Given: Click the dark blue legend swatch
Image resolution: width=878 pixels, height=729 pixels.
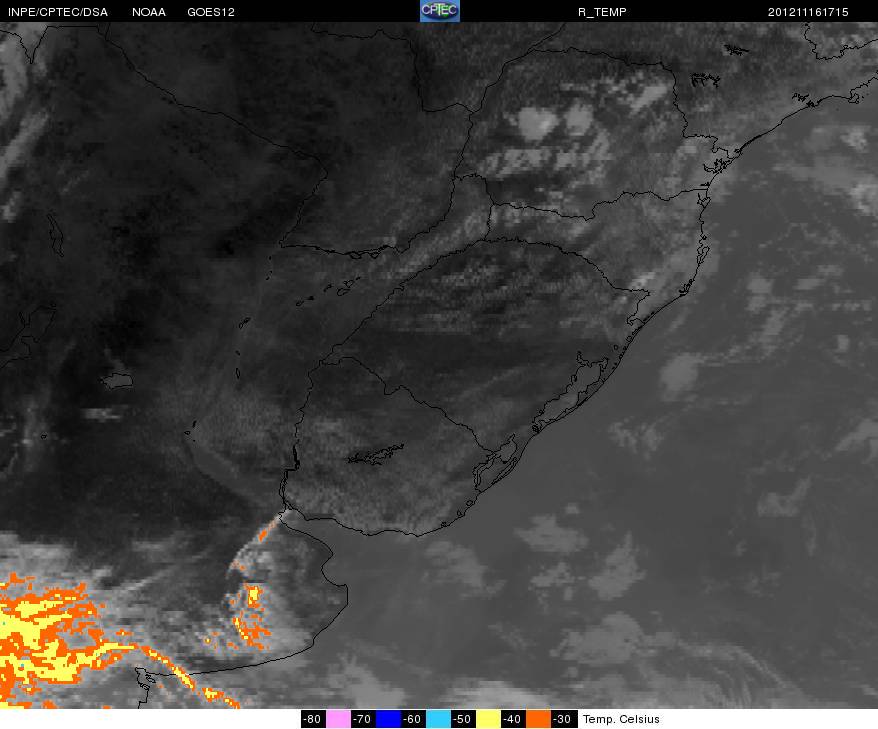Looking at the screenshot, I should [388, 719].
